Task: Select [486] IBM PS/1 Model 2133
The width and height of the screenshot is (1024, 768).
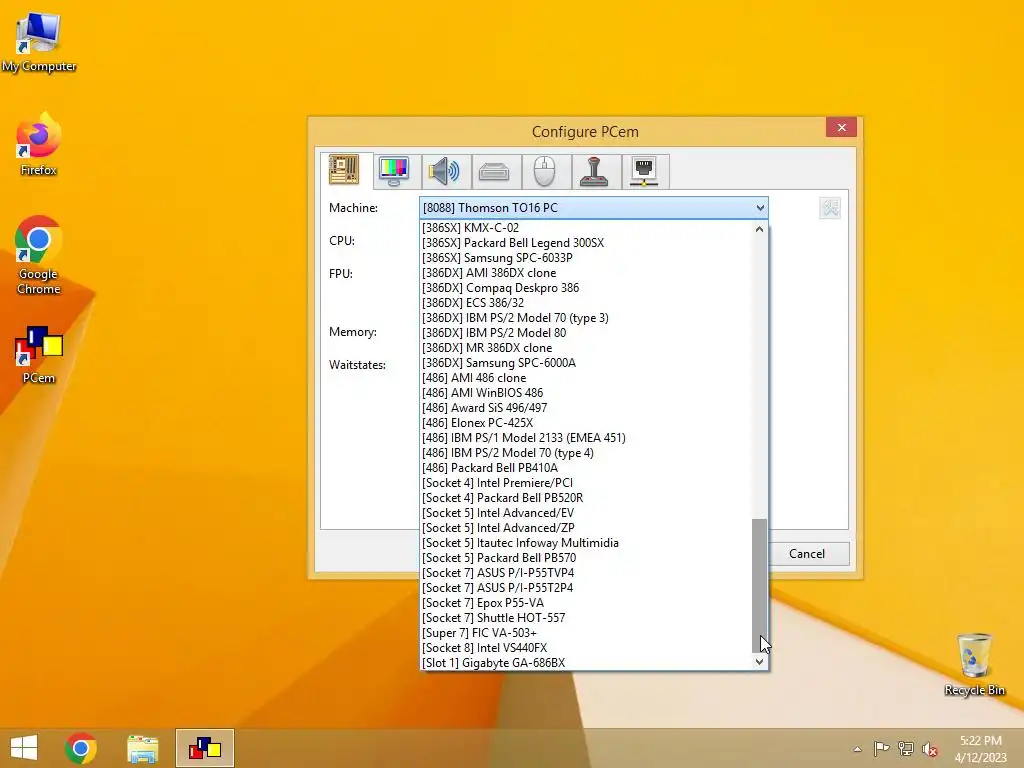Action: [586, 438]
